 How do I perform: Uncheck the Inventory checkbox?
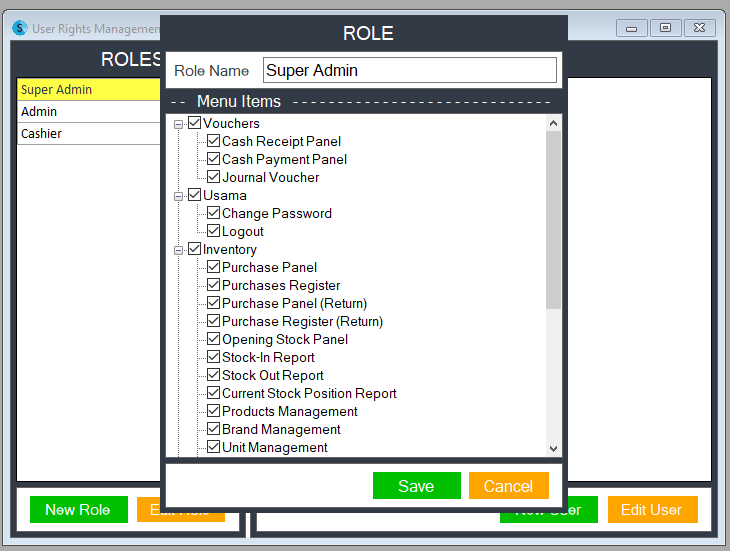pyautogui.click(x=194, y=249)
